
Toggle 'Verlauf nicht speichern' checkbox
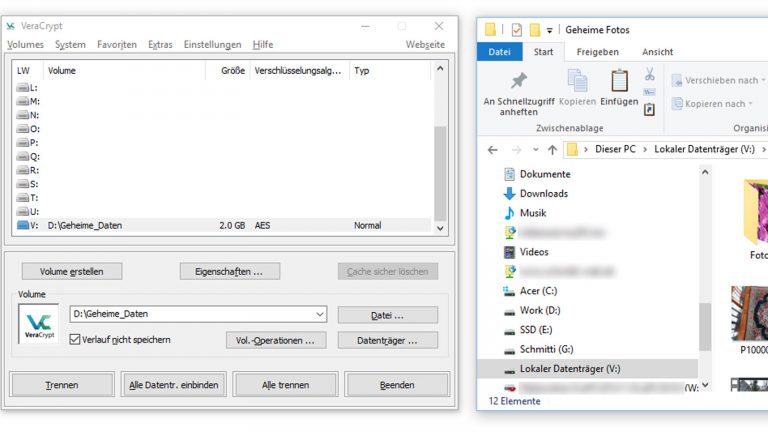(x=74, y=339)
